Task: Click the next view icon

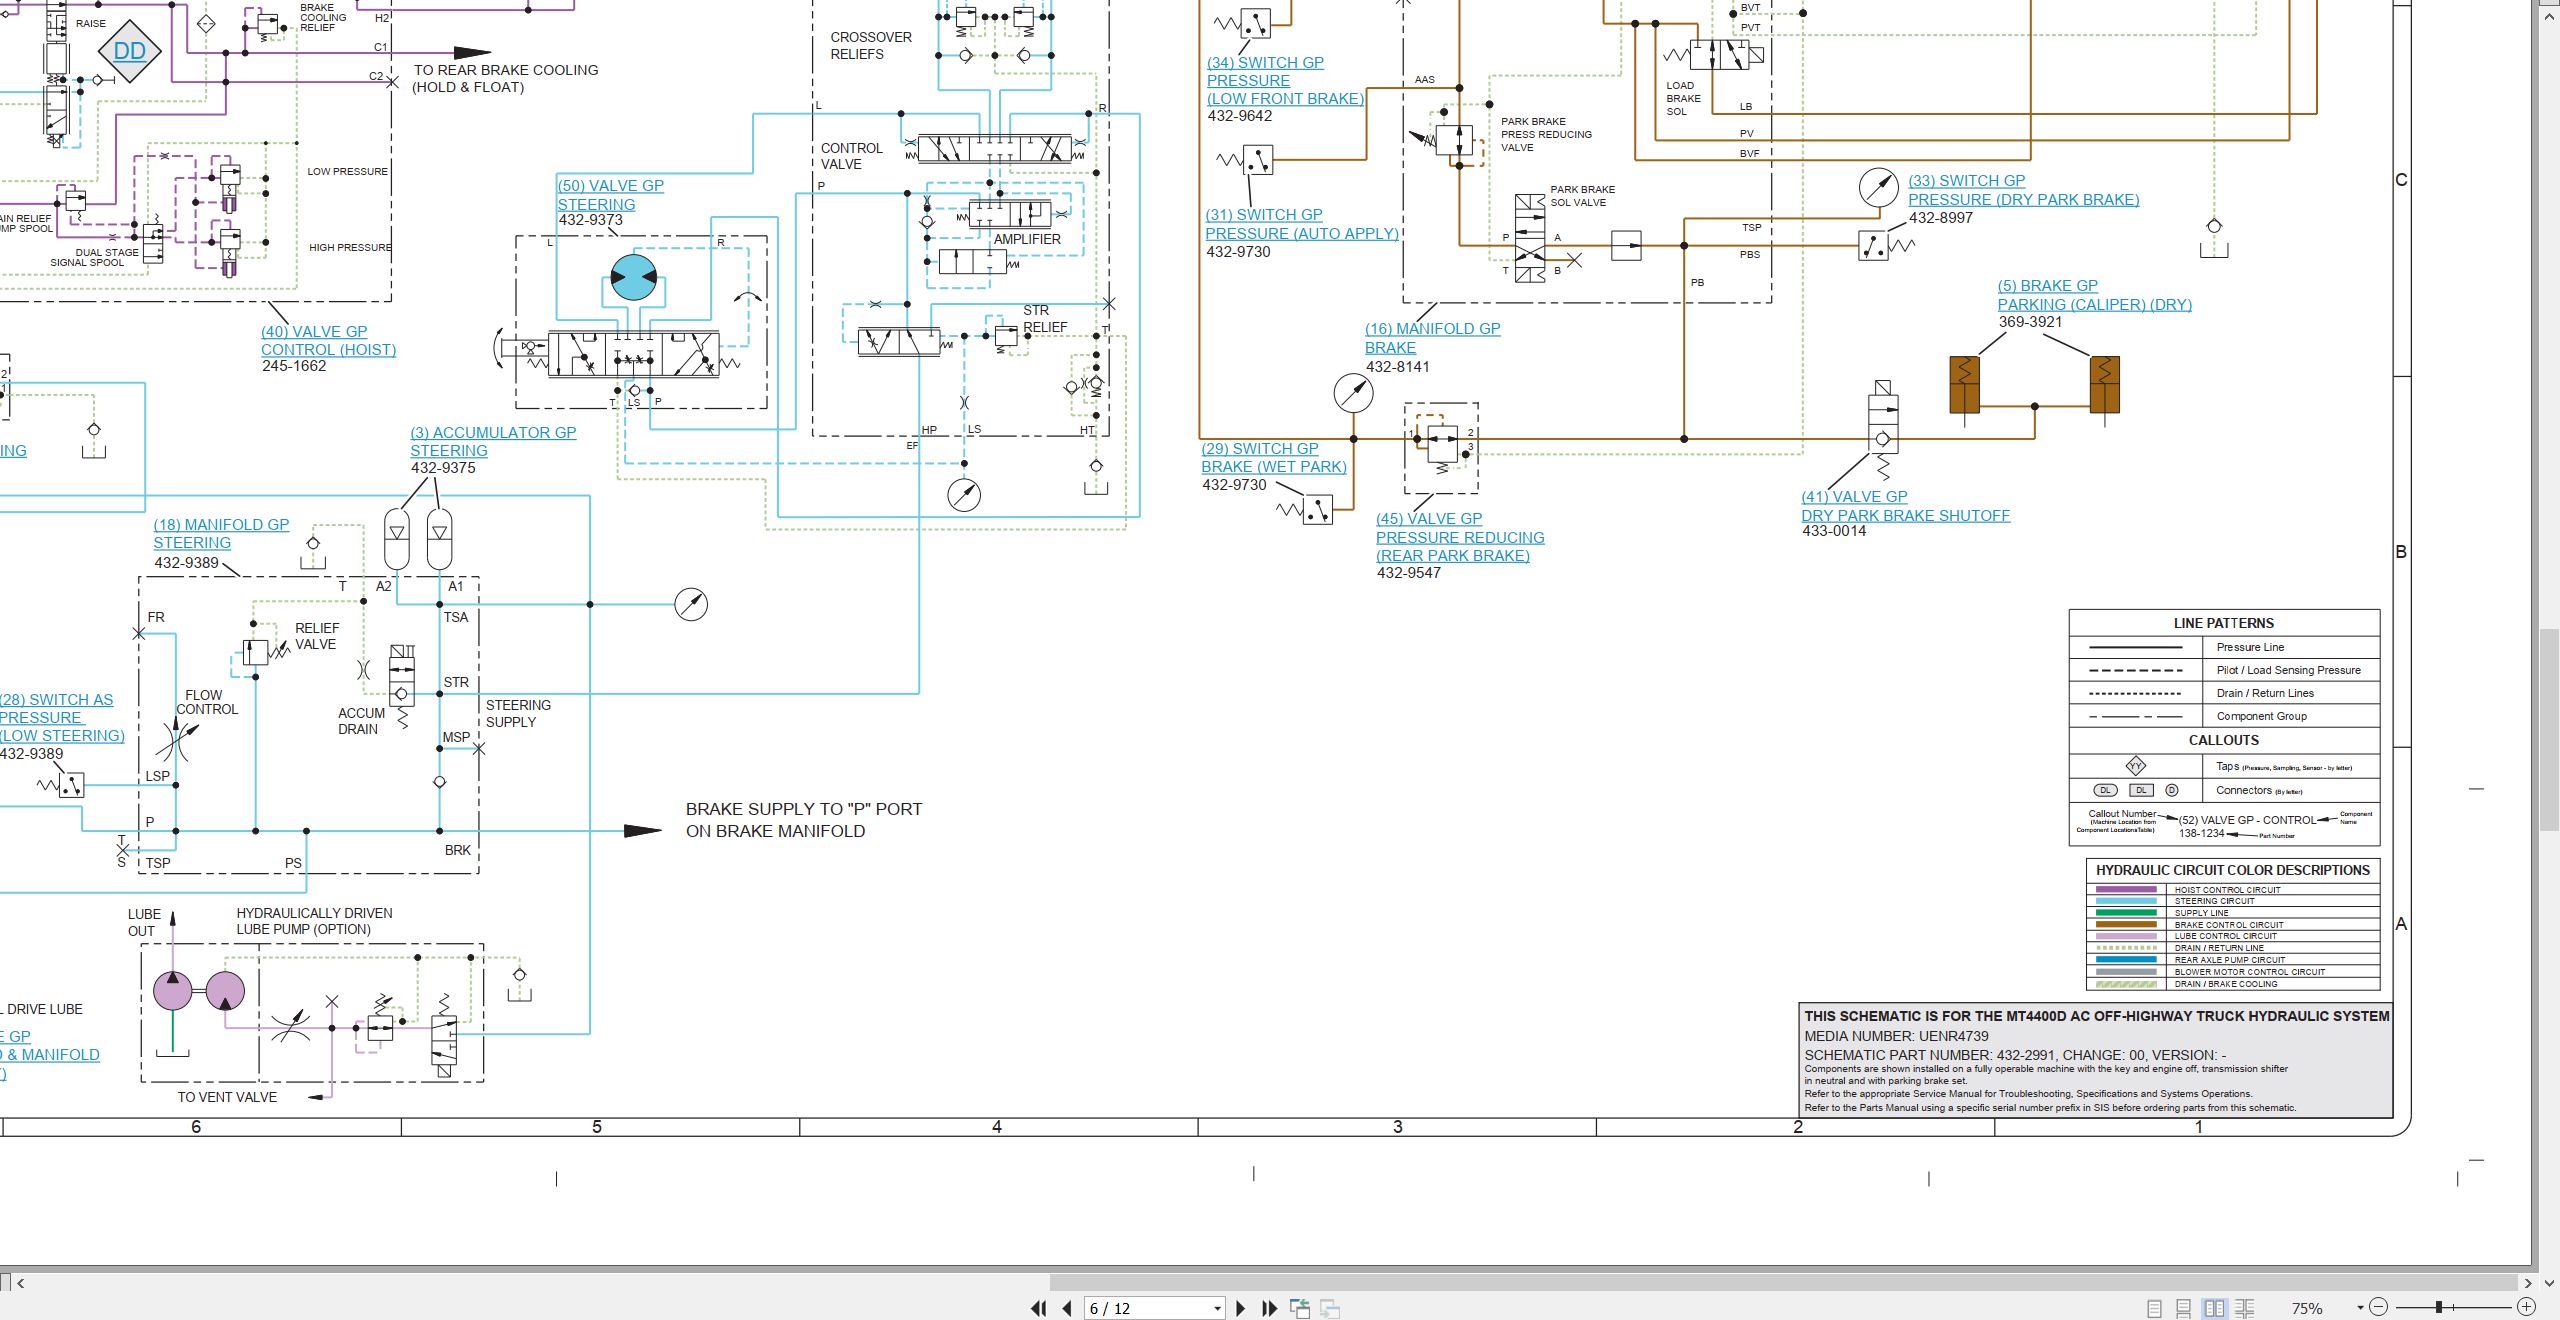Action: click(1330, 1308)
